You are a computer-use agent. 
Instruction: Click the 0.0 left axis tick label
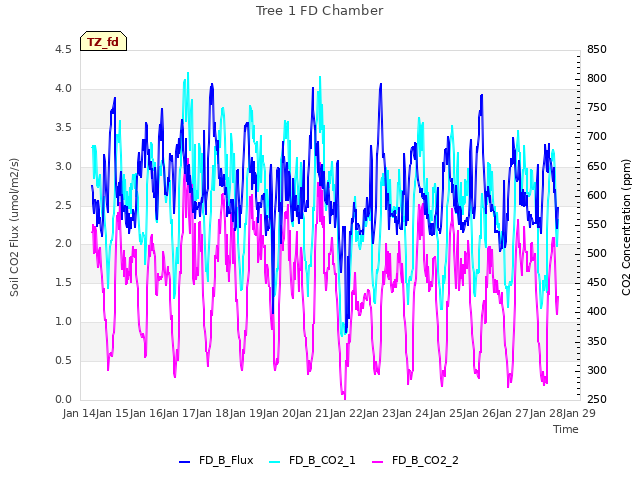click(x=63, y=399)
